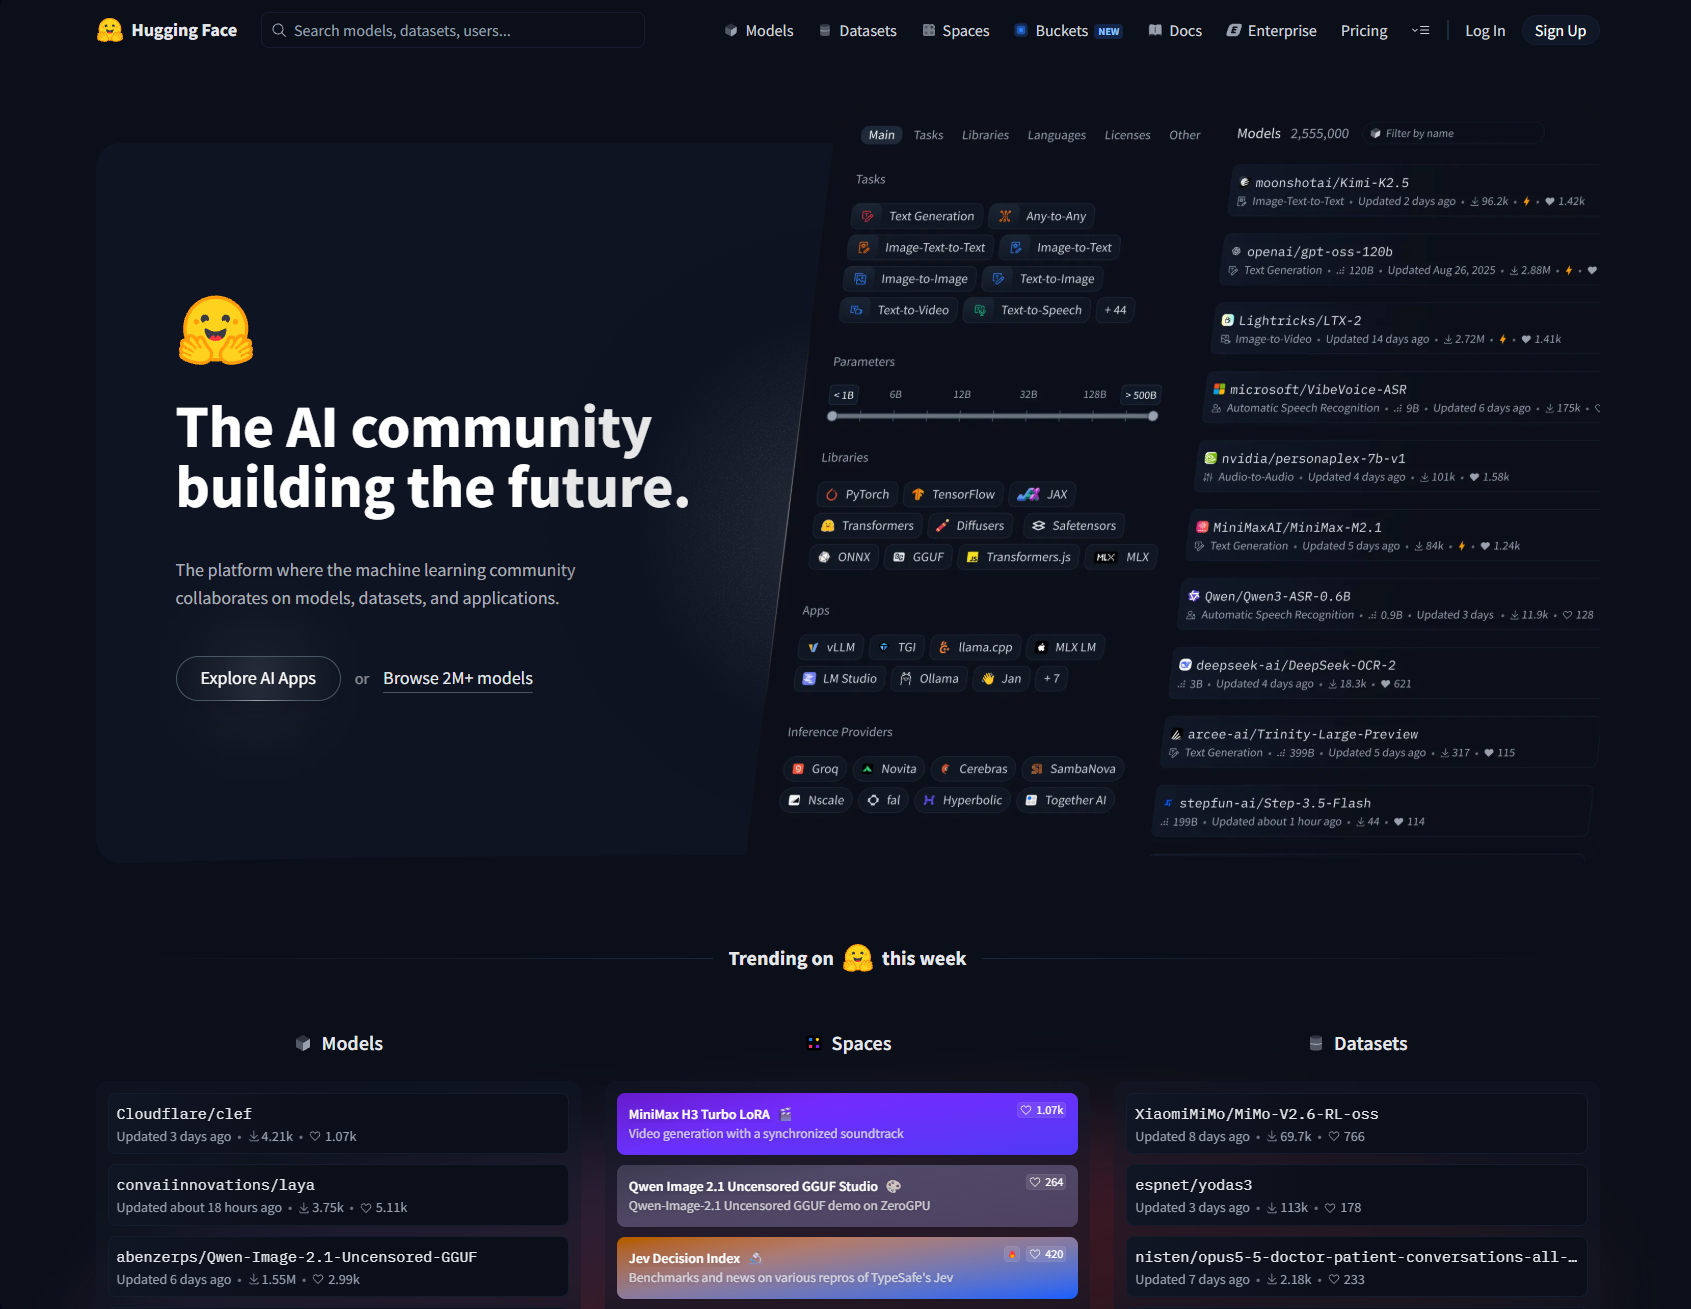Open the moonshotai/Kimi-K2.5 model card
Screen dimensions: 1691x1309
[1414, 191]
